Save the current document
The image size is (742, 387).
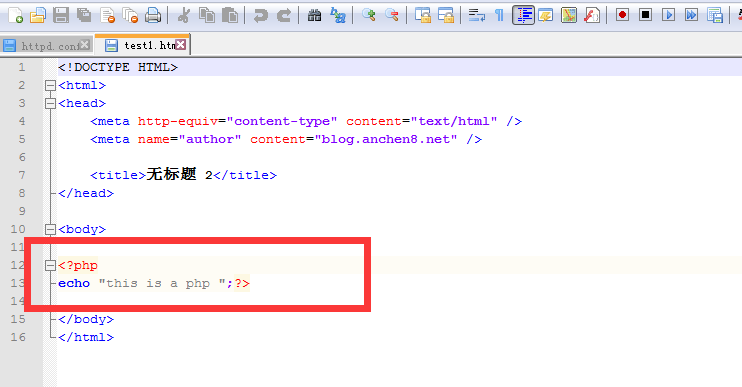coord(61,16)
